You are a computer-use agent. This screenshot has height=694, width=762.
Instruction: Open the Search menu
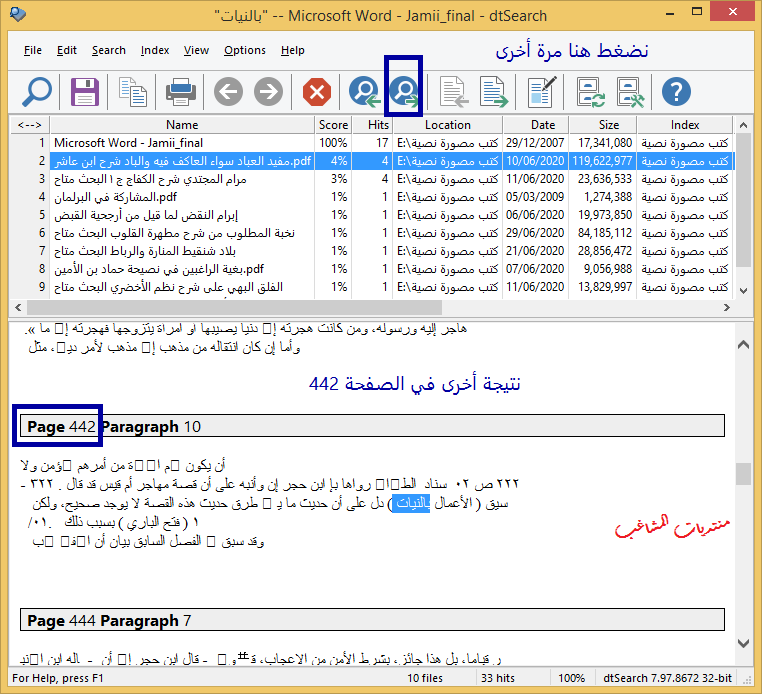pos(108,50)
